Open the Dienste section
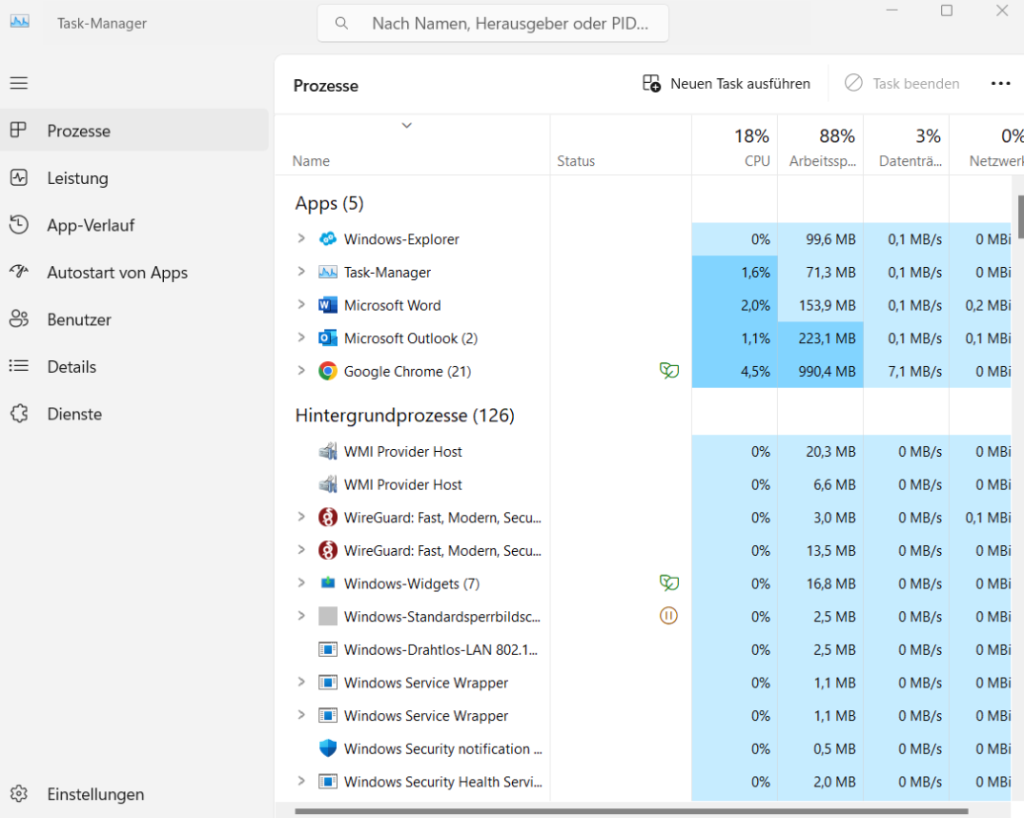The height and width of the screenshot is (818, 1024). point(19,413)
